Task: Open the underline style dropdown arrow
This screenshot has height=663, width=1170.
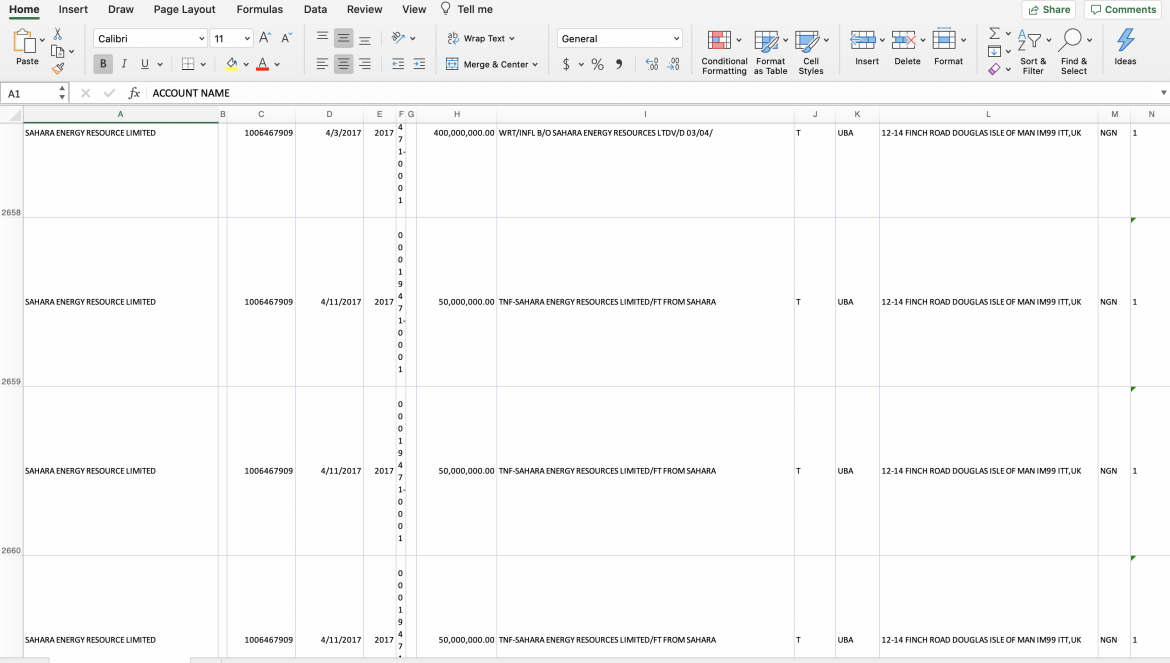Action: [x=160, y=65]
